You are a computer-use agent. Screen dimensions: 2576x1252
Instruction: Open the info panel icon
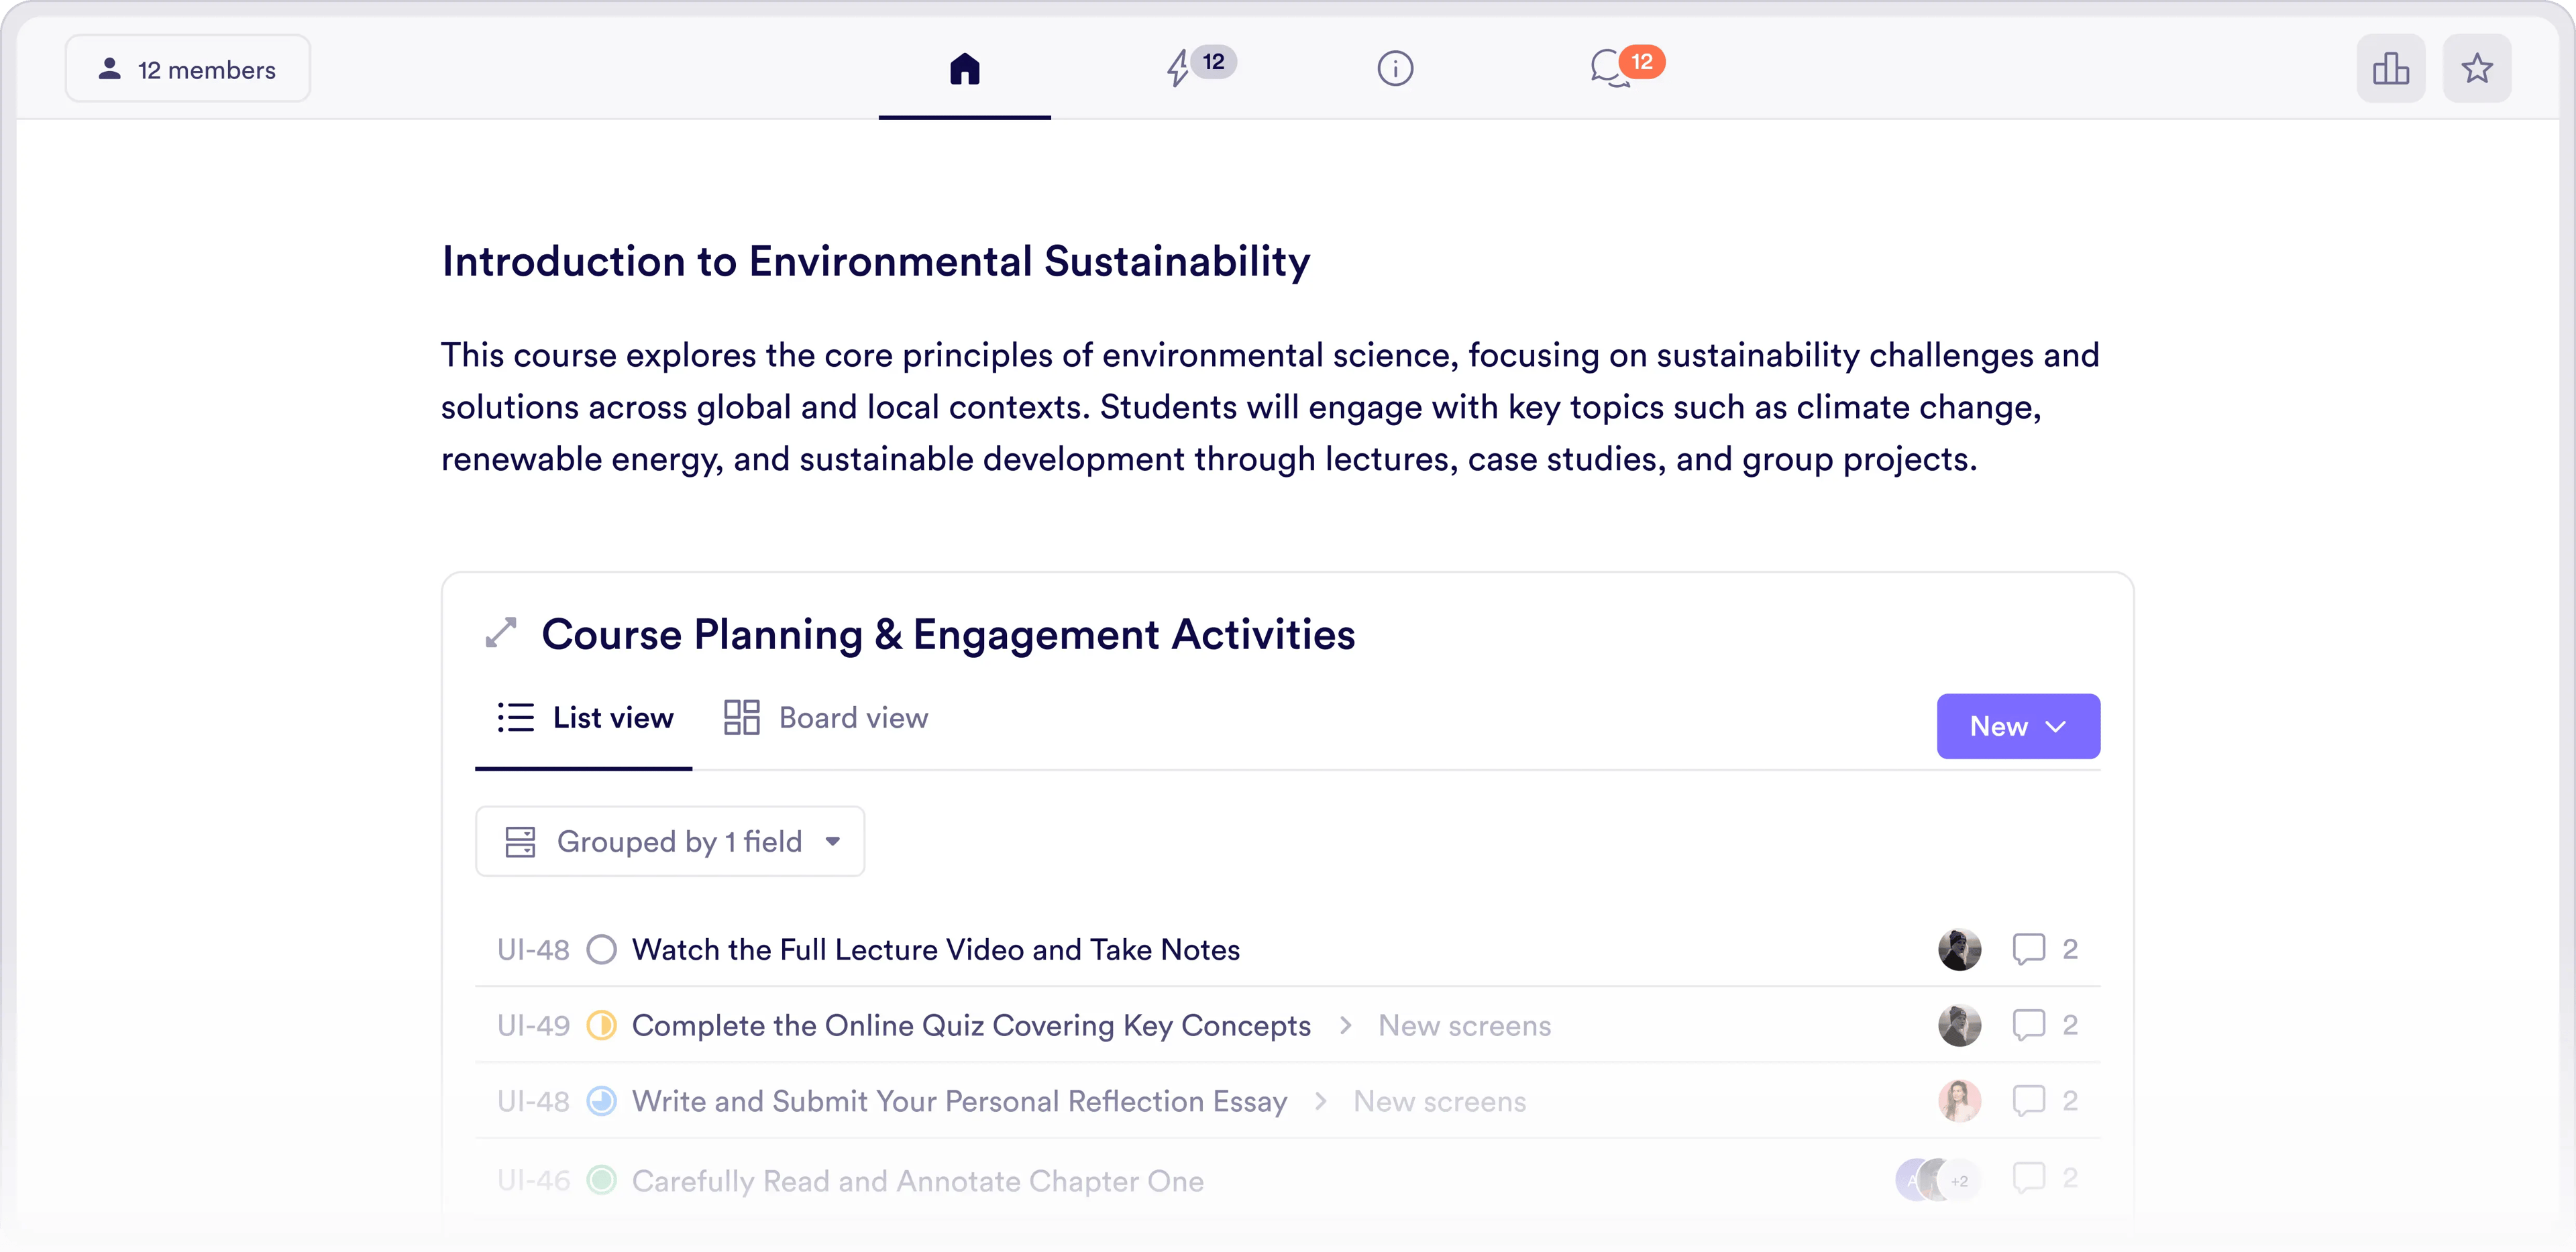tap(1394, 68)
